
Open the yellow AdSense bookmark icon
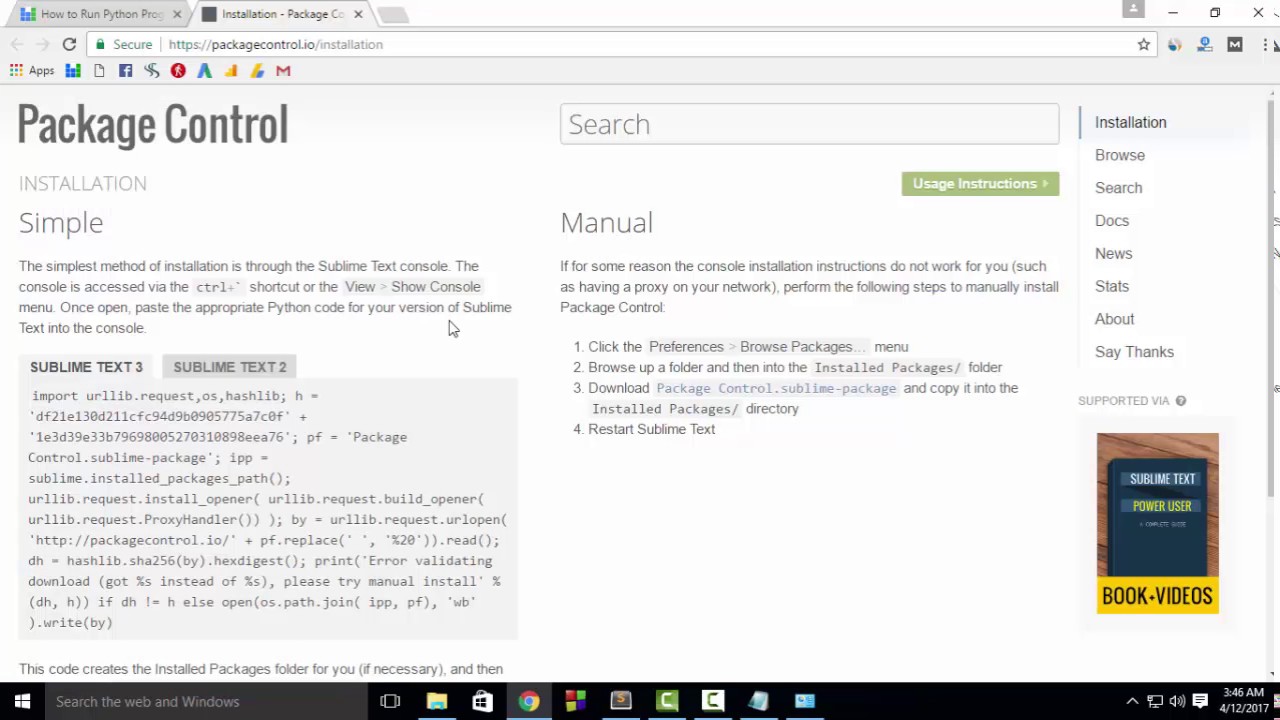257,71
